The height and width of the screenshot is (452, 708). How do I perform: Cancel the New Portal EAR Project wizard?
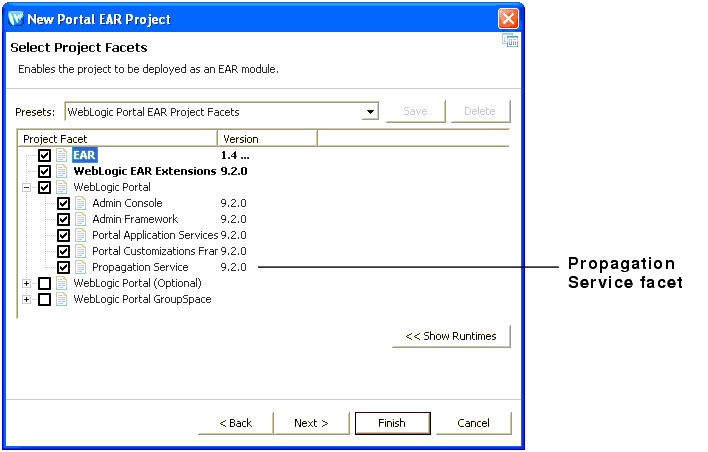(x=473, y=423)
